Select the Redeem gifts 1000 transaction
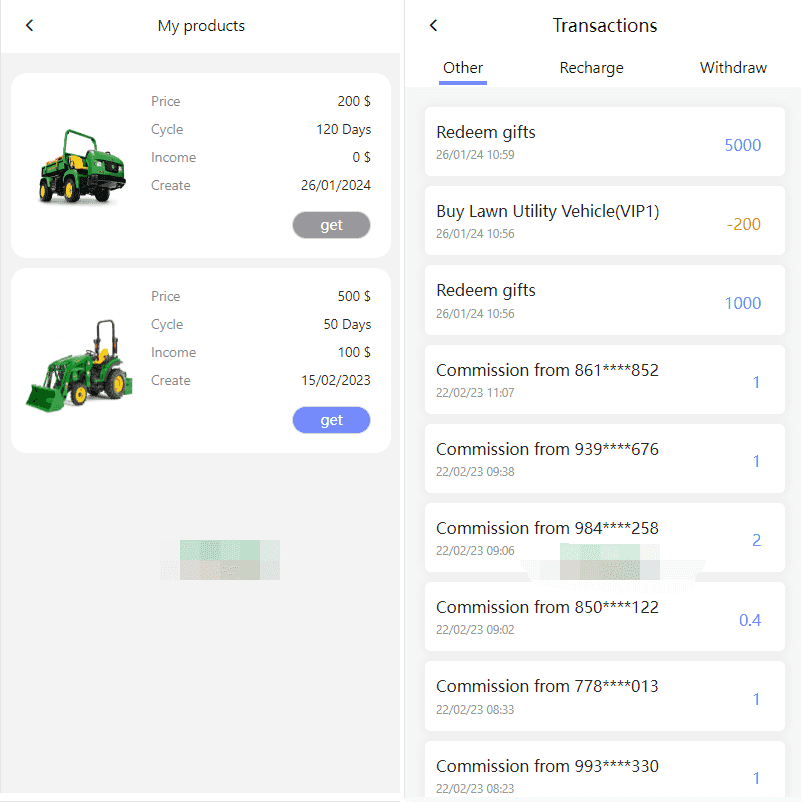This screenshot has height=802, width=810. (x=604, y=301)
